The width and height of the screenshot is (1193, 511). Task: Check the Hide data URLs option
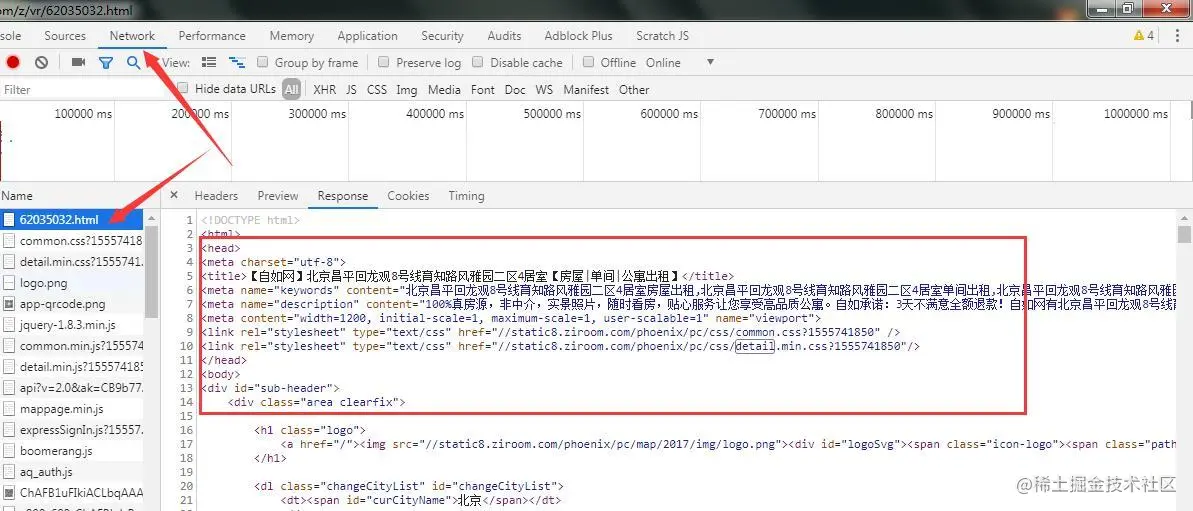[183, 87]
